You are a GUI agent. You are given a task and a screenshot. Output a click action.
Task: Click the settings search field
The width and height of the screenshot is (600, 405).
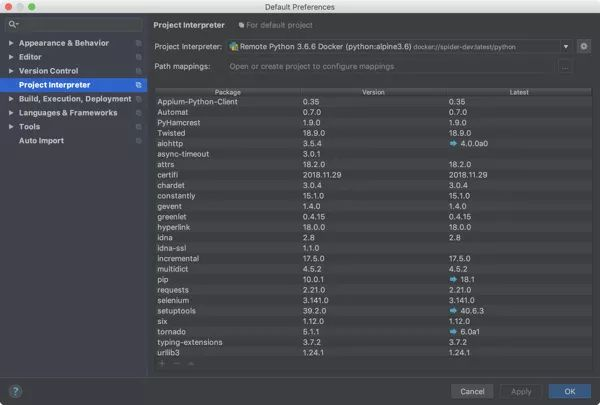point(74,24)
